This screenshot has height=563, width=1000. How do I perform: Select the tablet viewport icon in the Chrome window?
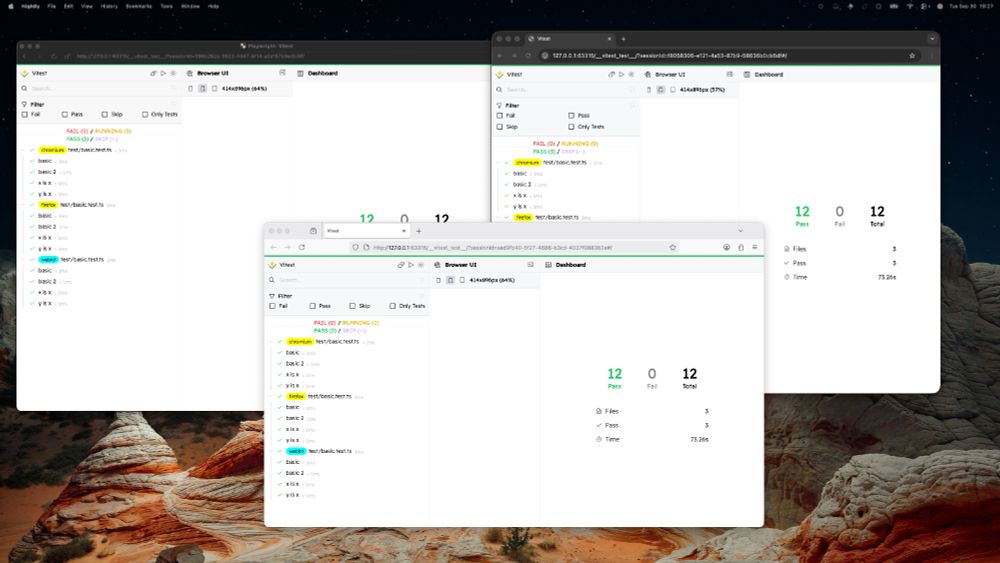tap(673, 90)
